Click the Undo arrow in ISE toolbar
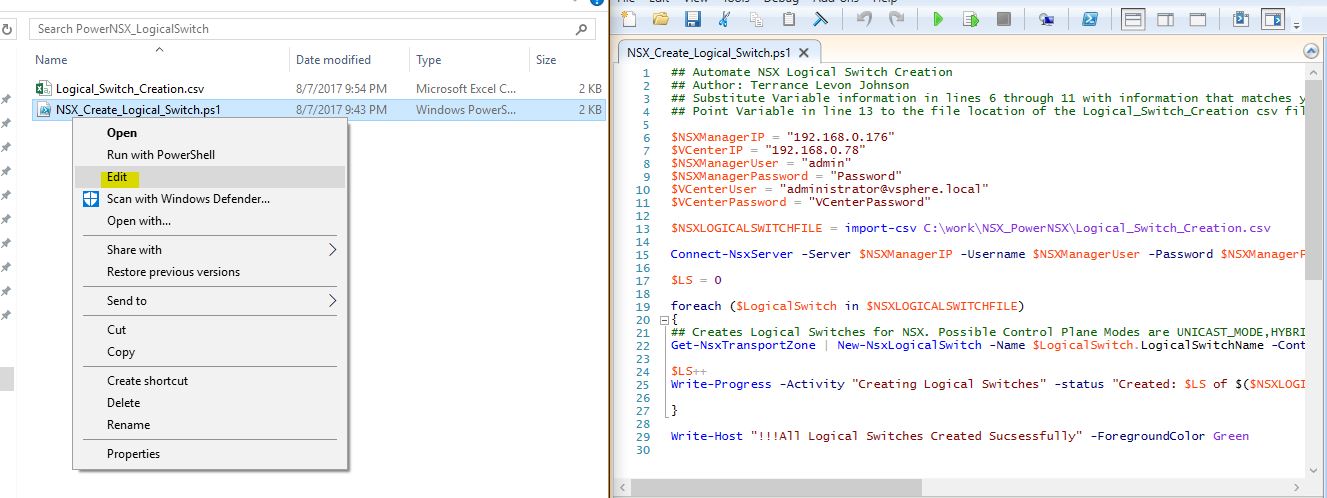 pos(864,19)
